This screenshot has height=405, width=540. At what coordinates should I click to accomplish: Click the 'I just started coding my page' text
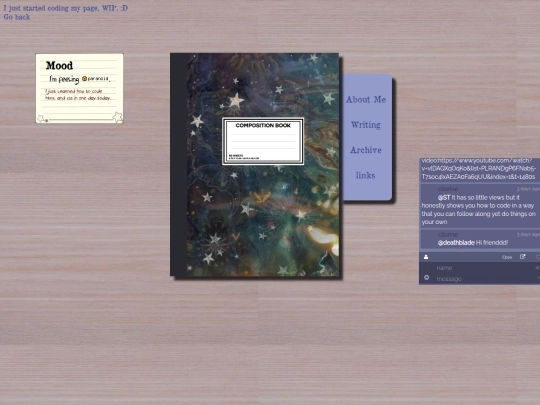pyautogui.click(x=65, y=8)
